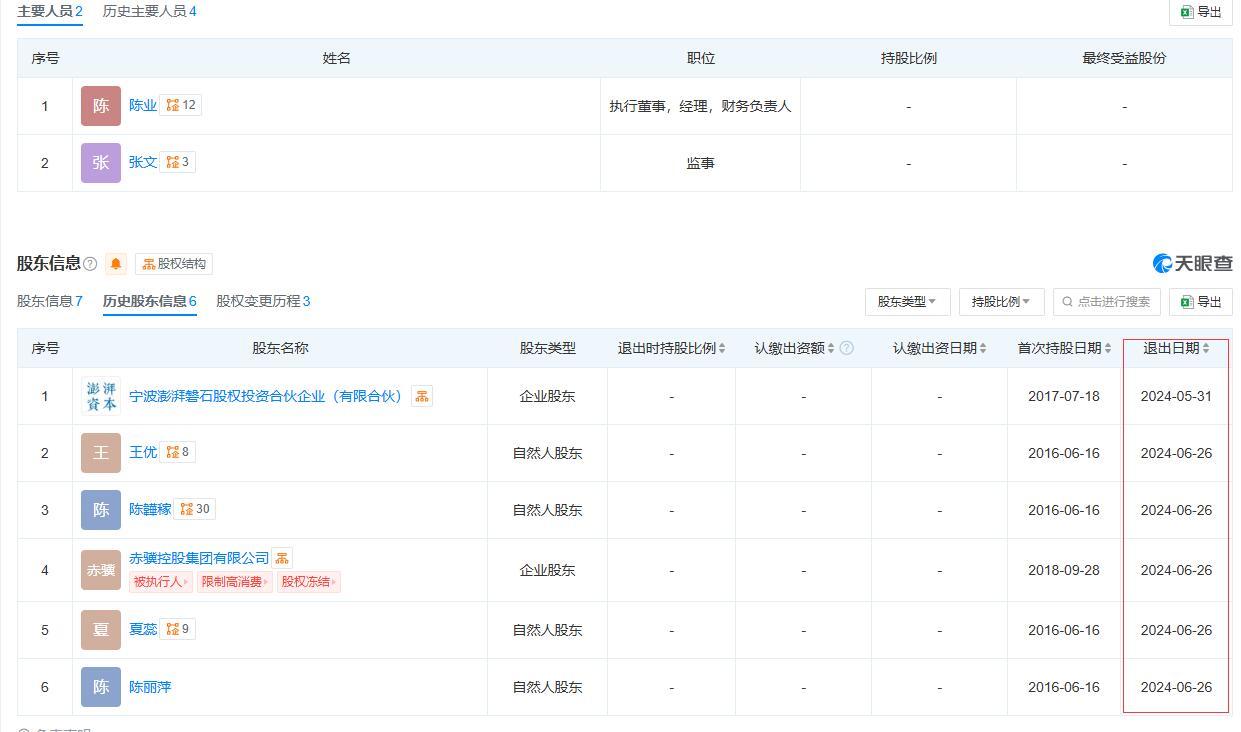Export shareholder list with 导出 button
Screen dimensions: 1241x732
coord(1200,302)
